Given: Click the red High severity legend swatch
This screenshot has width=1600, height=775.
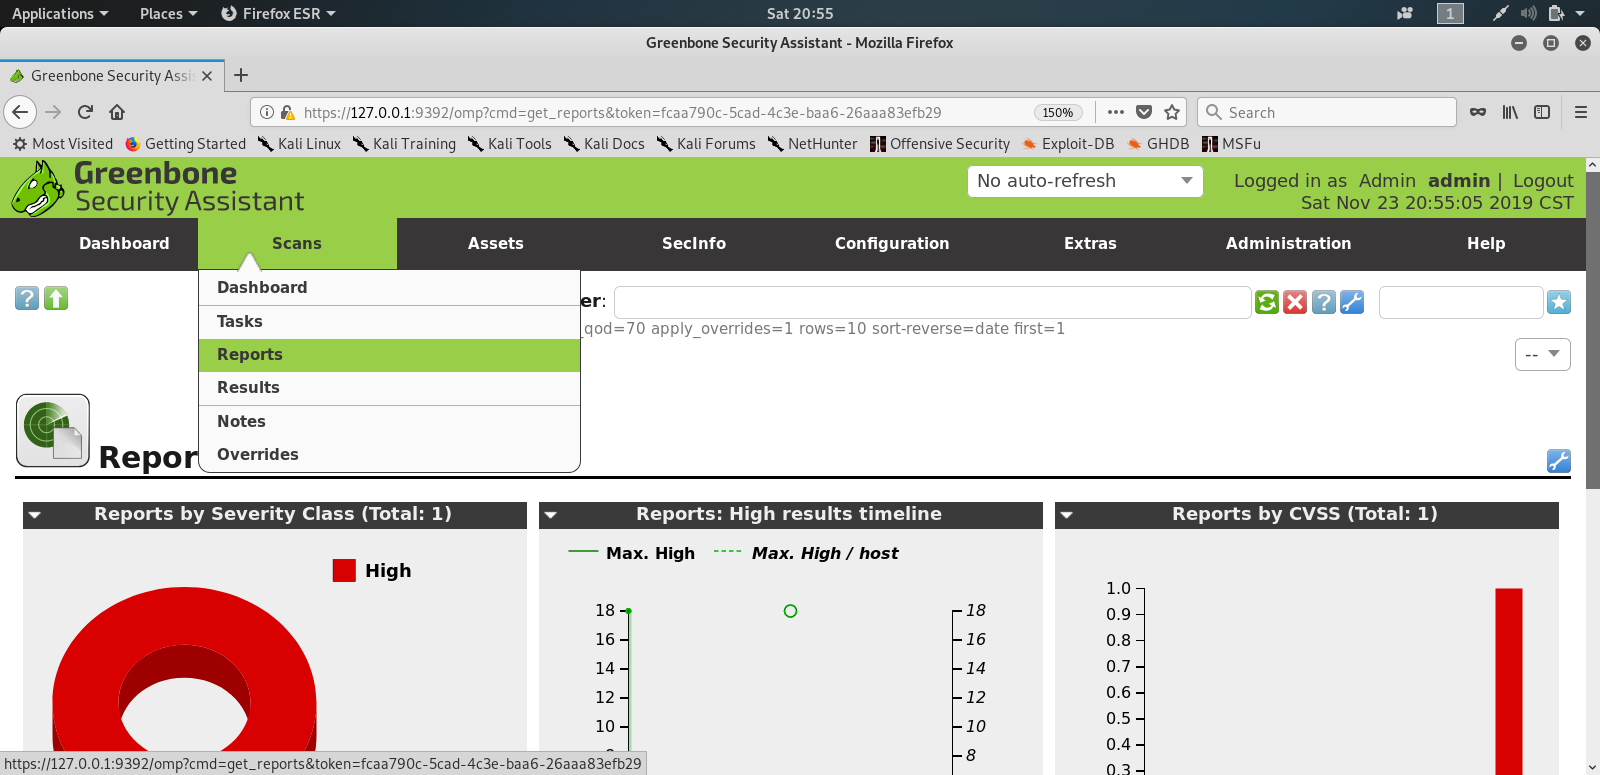Looking at the screenshot, I should [x=344, y=571].
